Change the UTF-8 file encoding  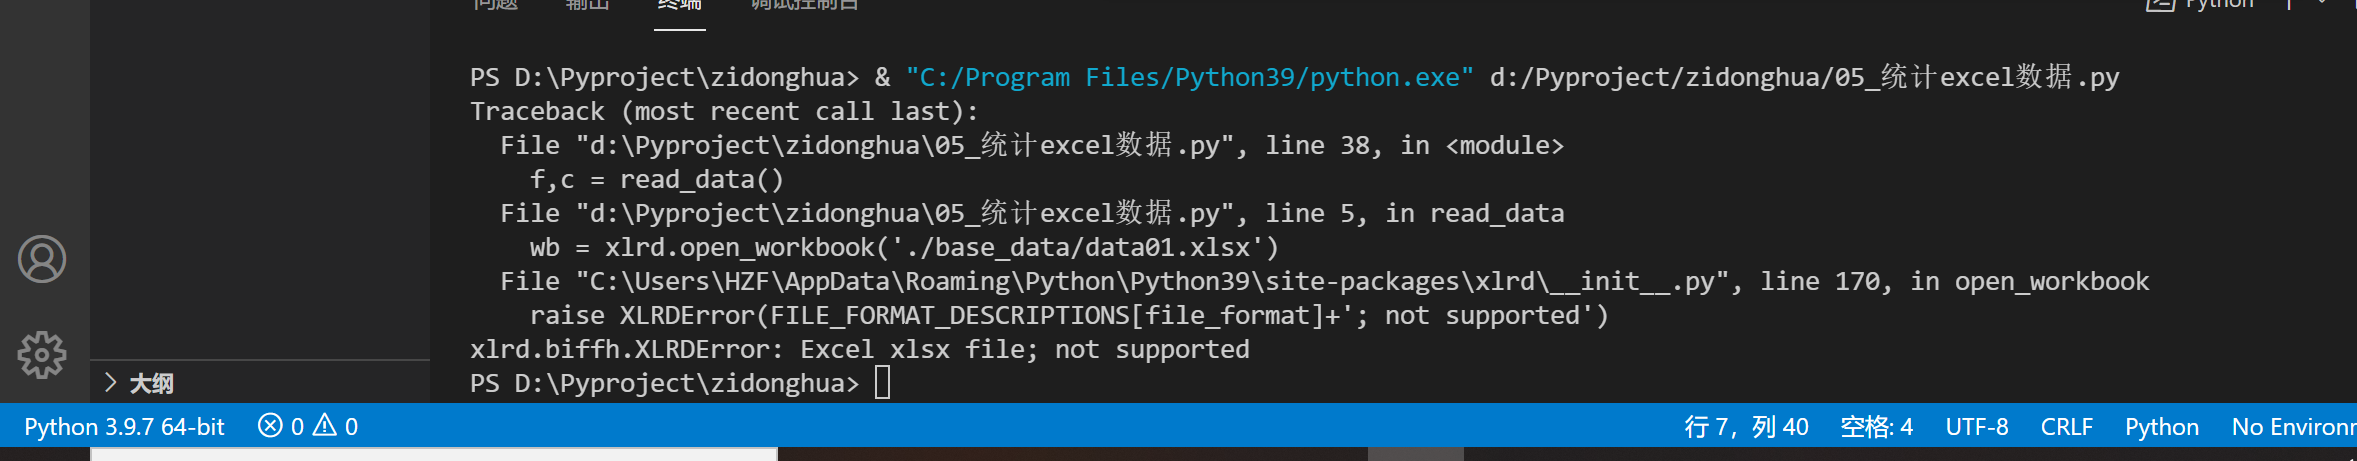(x=1976, y=427)
